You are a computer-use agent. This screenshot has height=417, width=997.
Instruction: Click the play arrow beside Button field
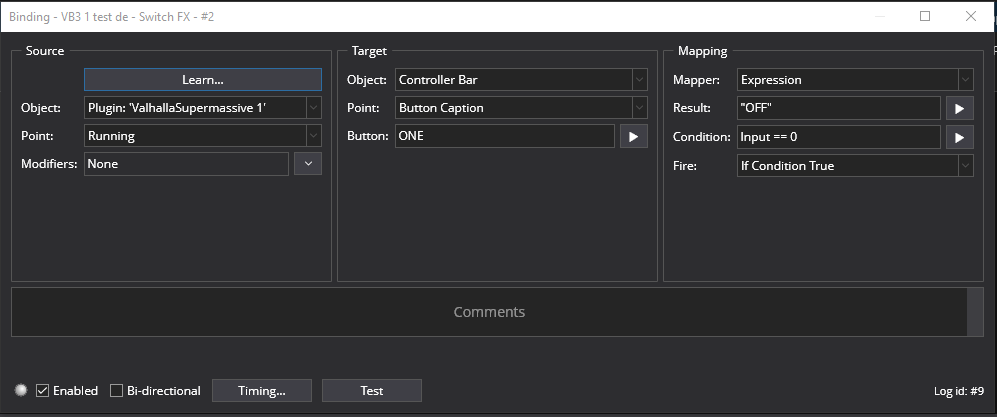[x=634, y=136]
